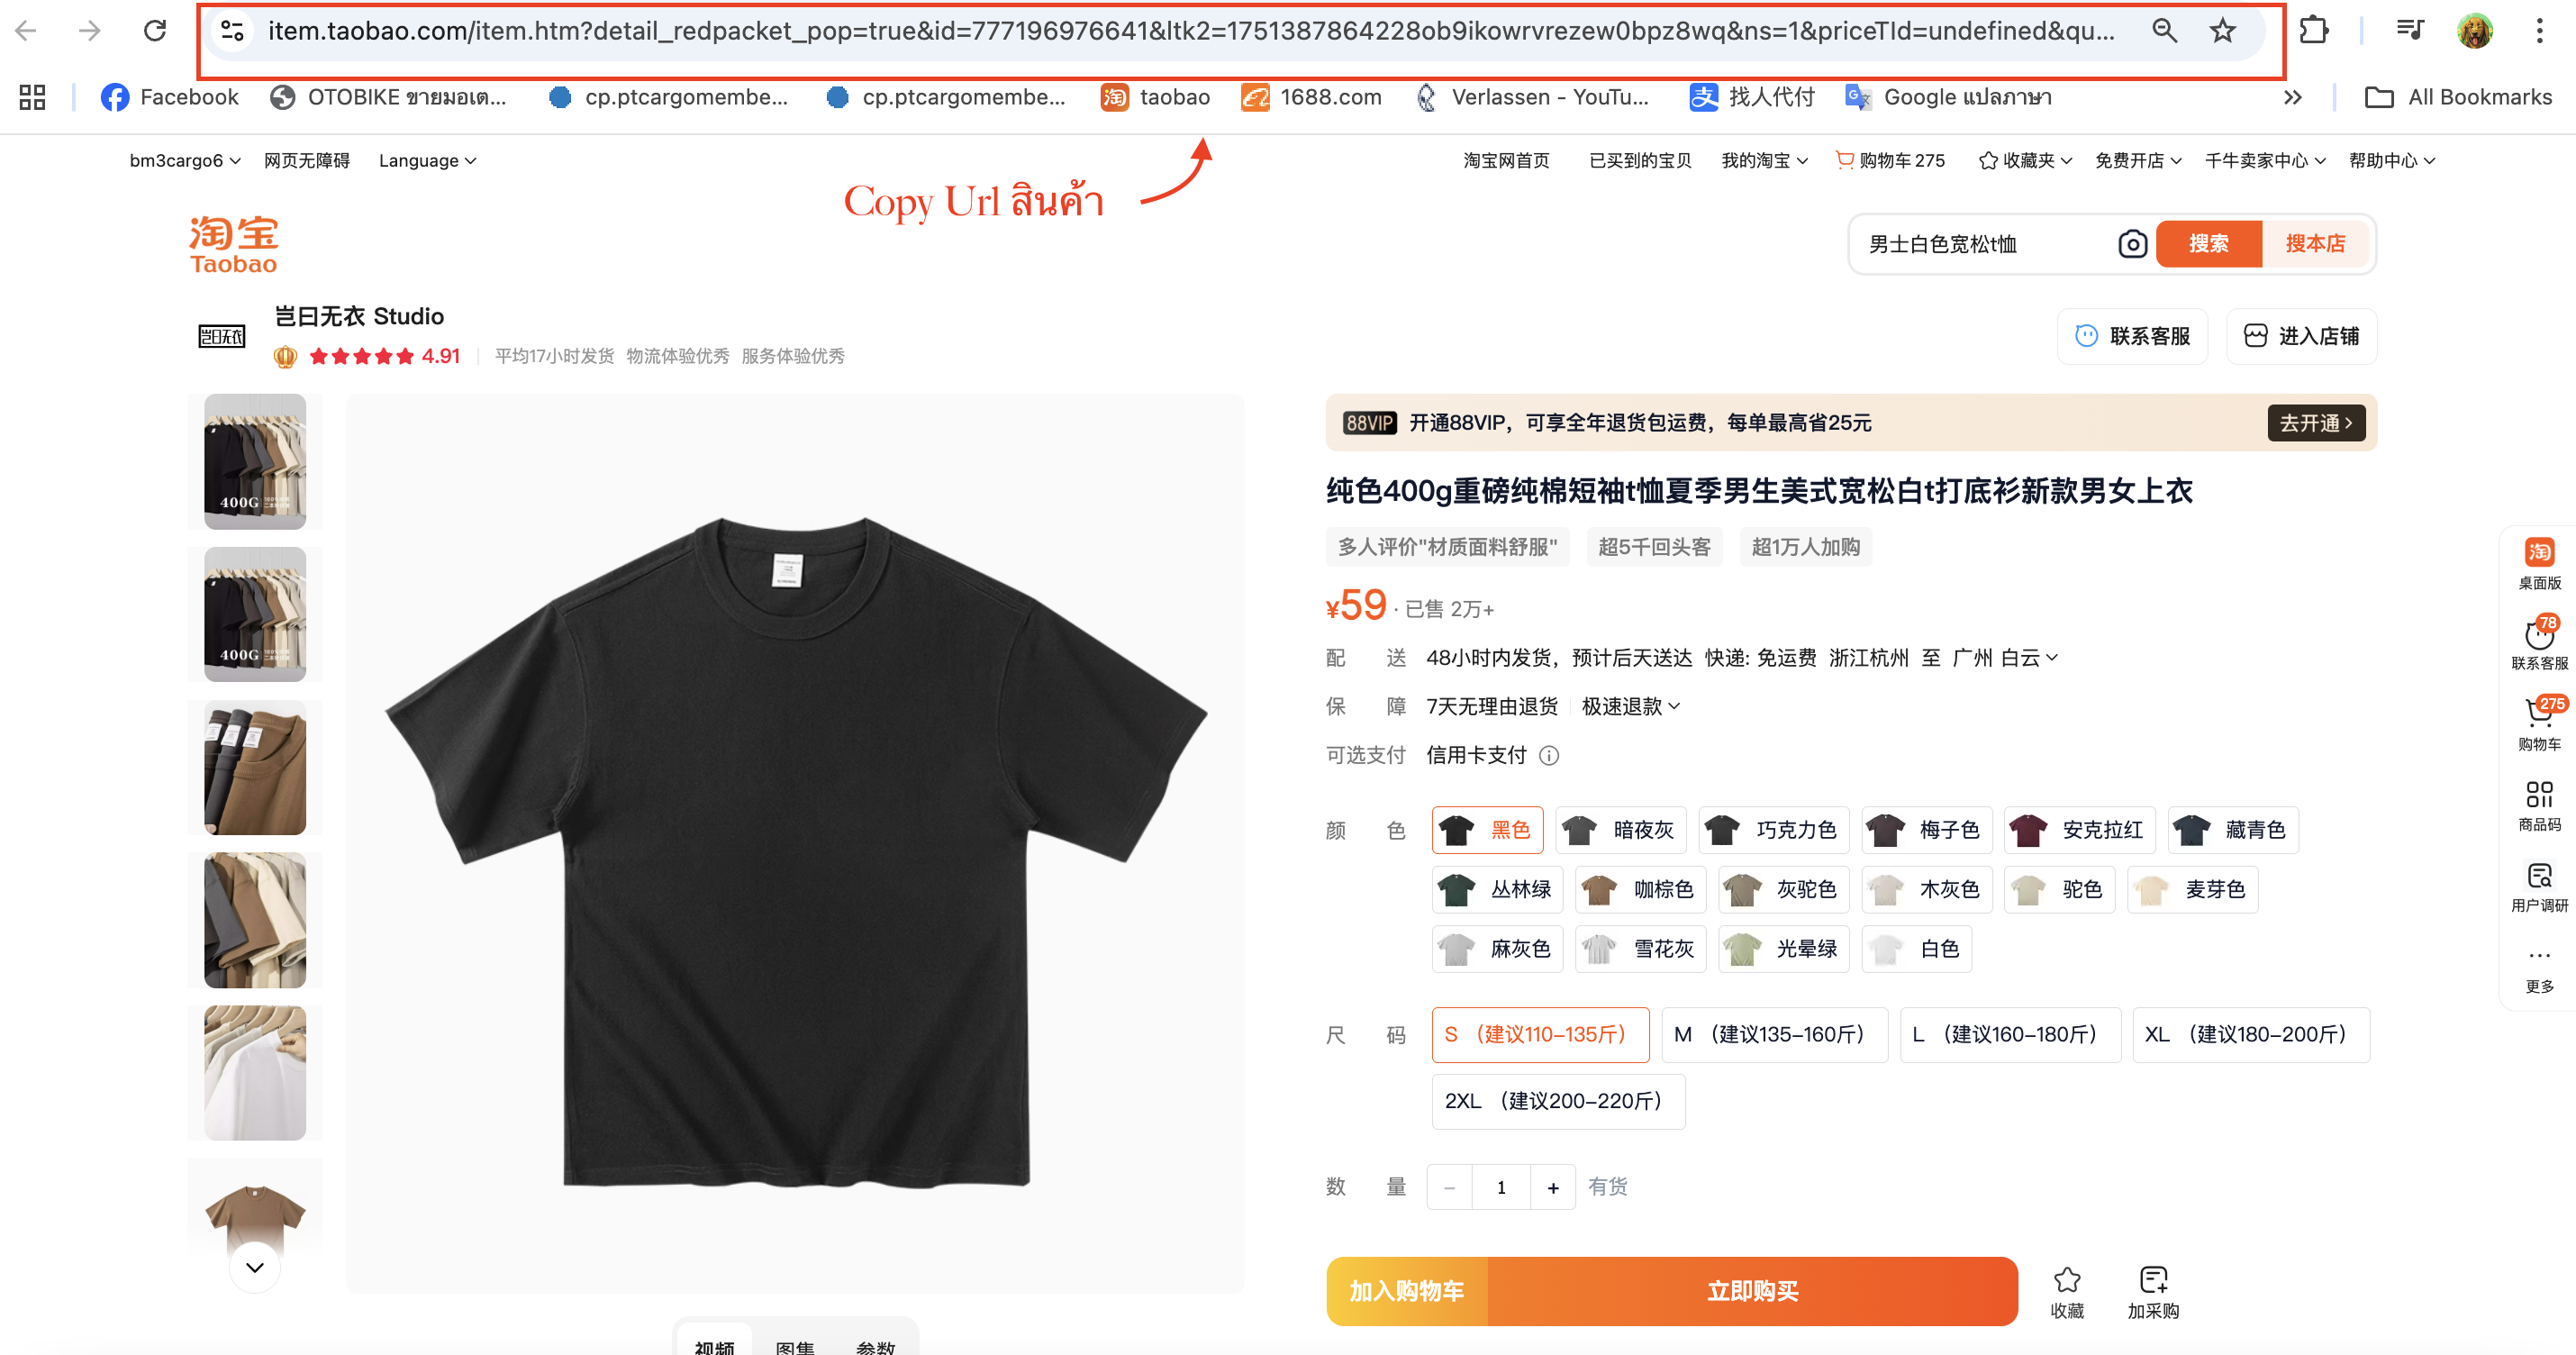Click the 进入店铺 button
Screen dimensions: 2576x1355
click(2301, 336)
